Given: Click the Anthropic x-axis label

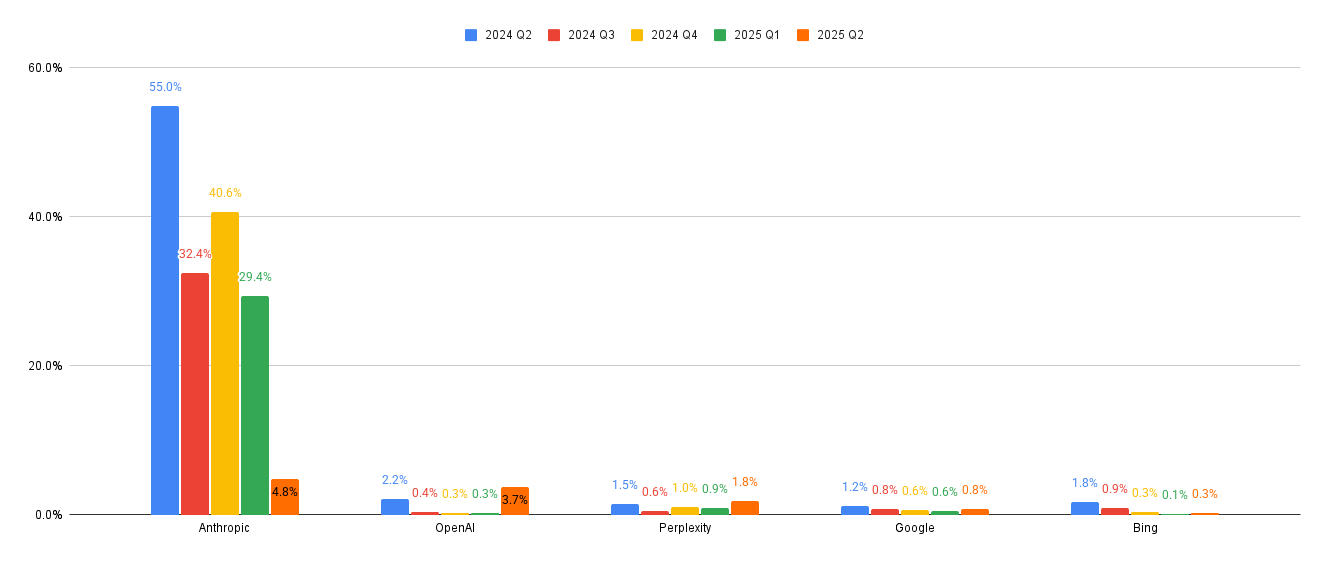Looking at the screenshot, I should (x=225, y=528).
